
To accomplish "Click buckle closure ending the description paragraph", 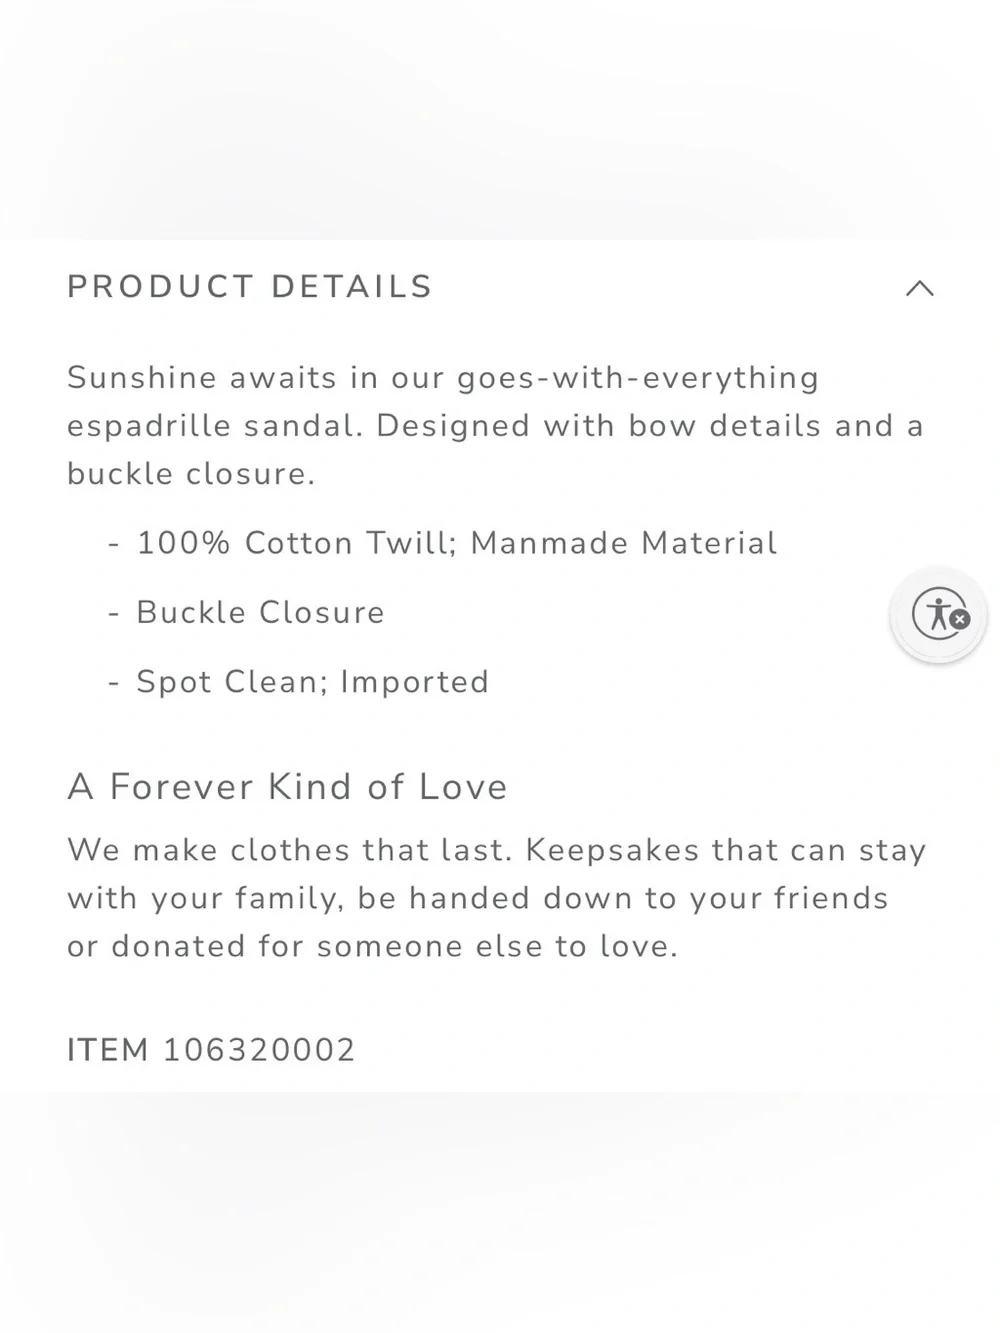I will pos(191,474).
